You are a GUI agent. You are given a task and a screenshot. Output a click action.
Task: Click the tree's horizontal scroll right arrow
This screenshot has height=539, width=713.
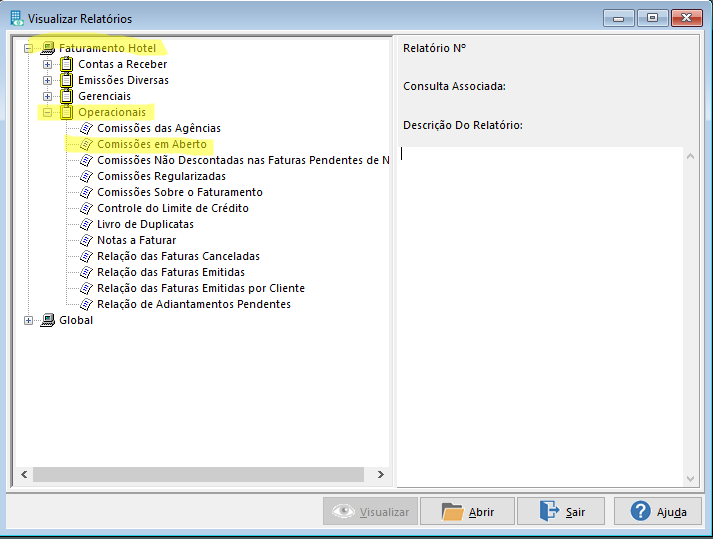coord(381,474)
